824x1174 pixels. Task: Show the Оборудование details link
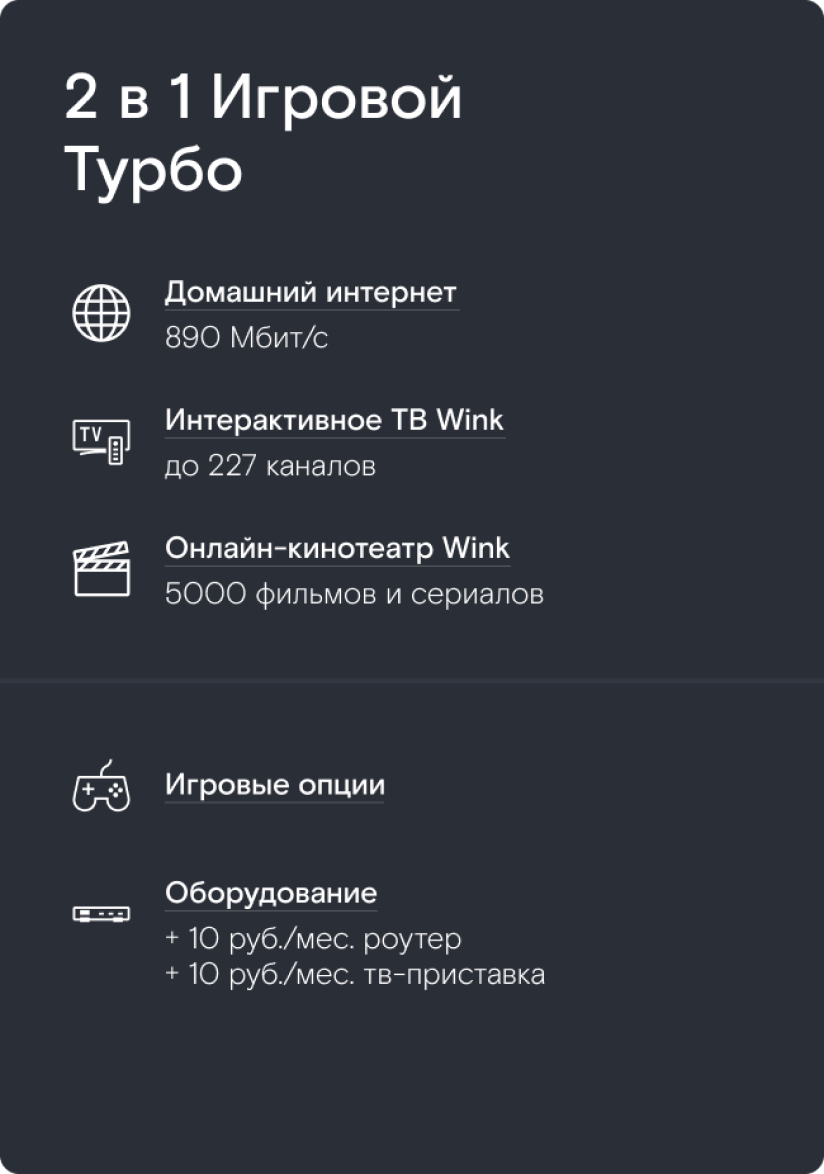pyautogui.click(x=271, y=893)
